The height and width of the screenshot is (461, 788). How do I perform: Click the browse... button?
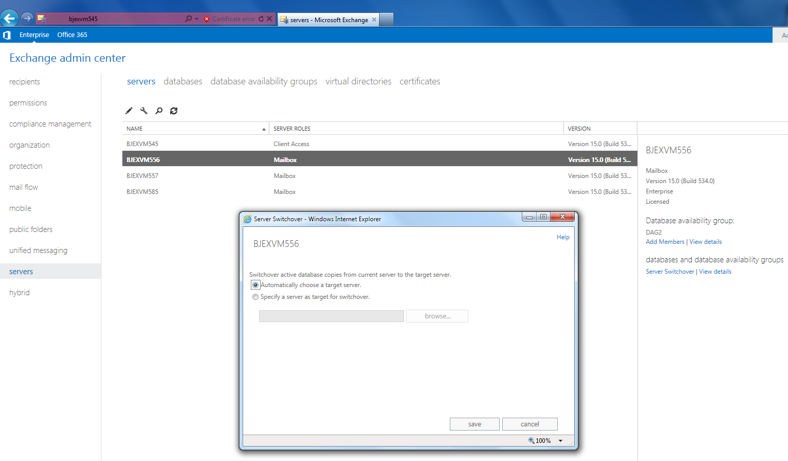click(x=437, y=316)
